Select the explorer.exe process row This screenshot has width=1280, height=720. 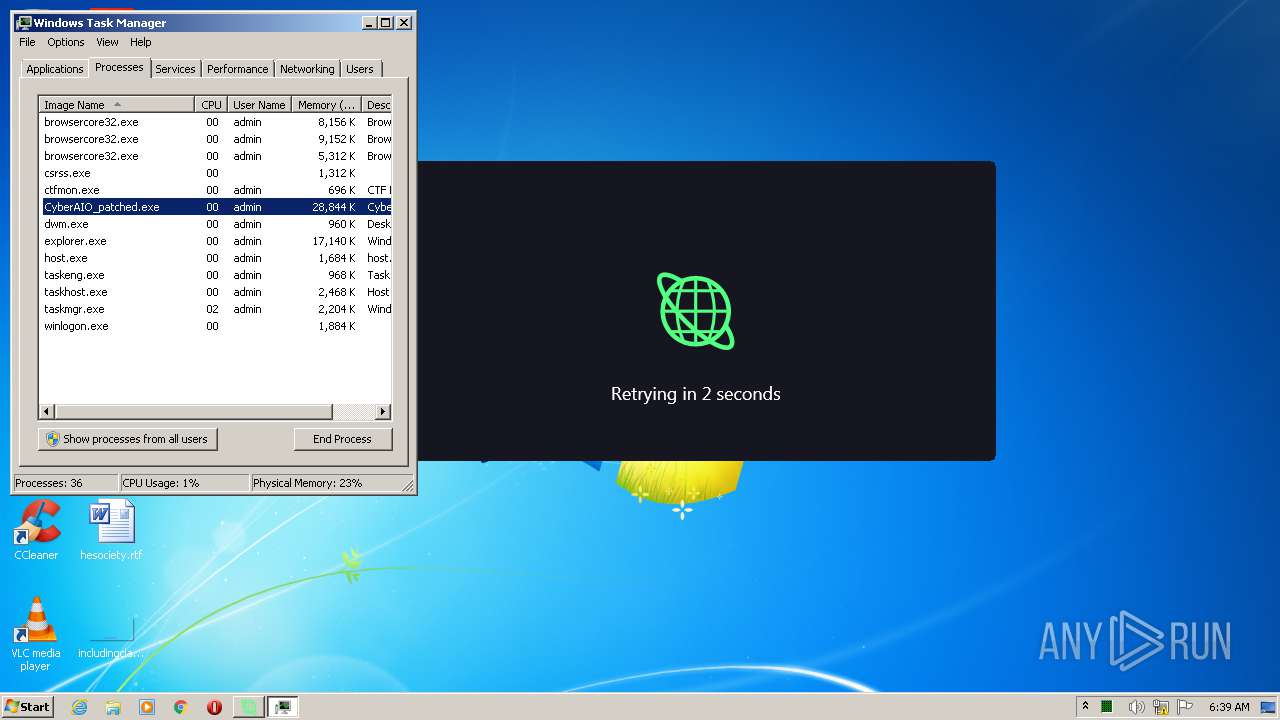coord(216,241)
